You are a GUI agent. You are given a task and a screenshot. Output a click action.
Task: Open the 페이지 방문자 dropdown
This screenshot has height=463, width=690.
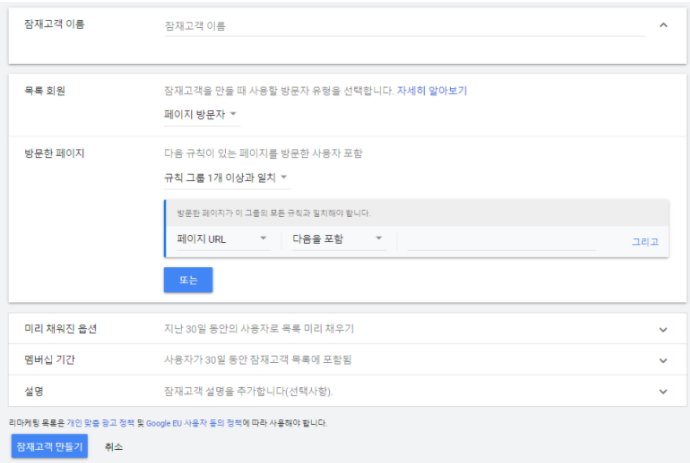202,115
